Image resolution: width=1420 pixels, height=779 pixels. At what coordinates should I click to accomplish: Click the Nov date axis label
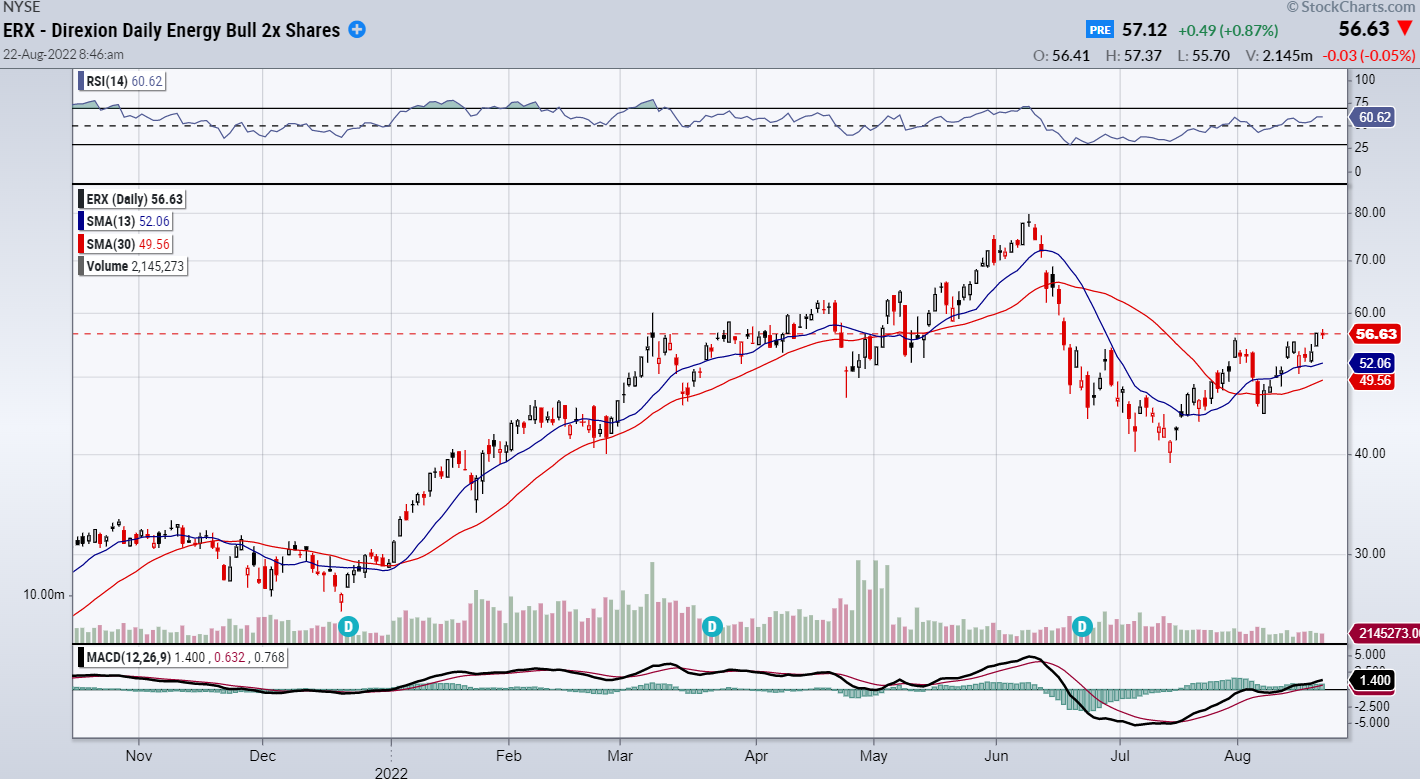[x=138, y=756]
